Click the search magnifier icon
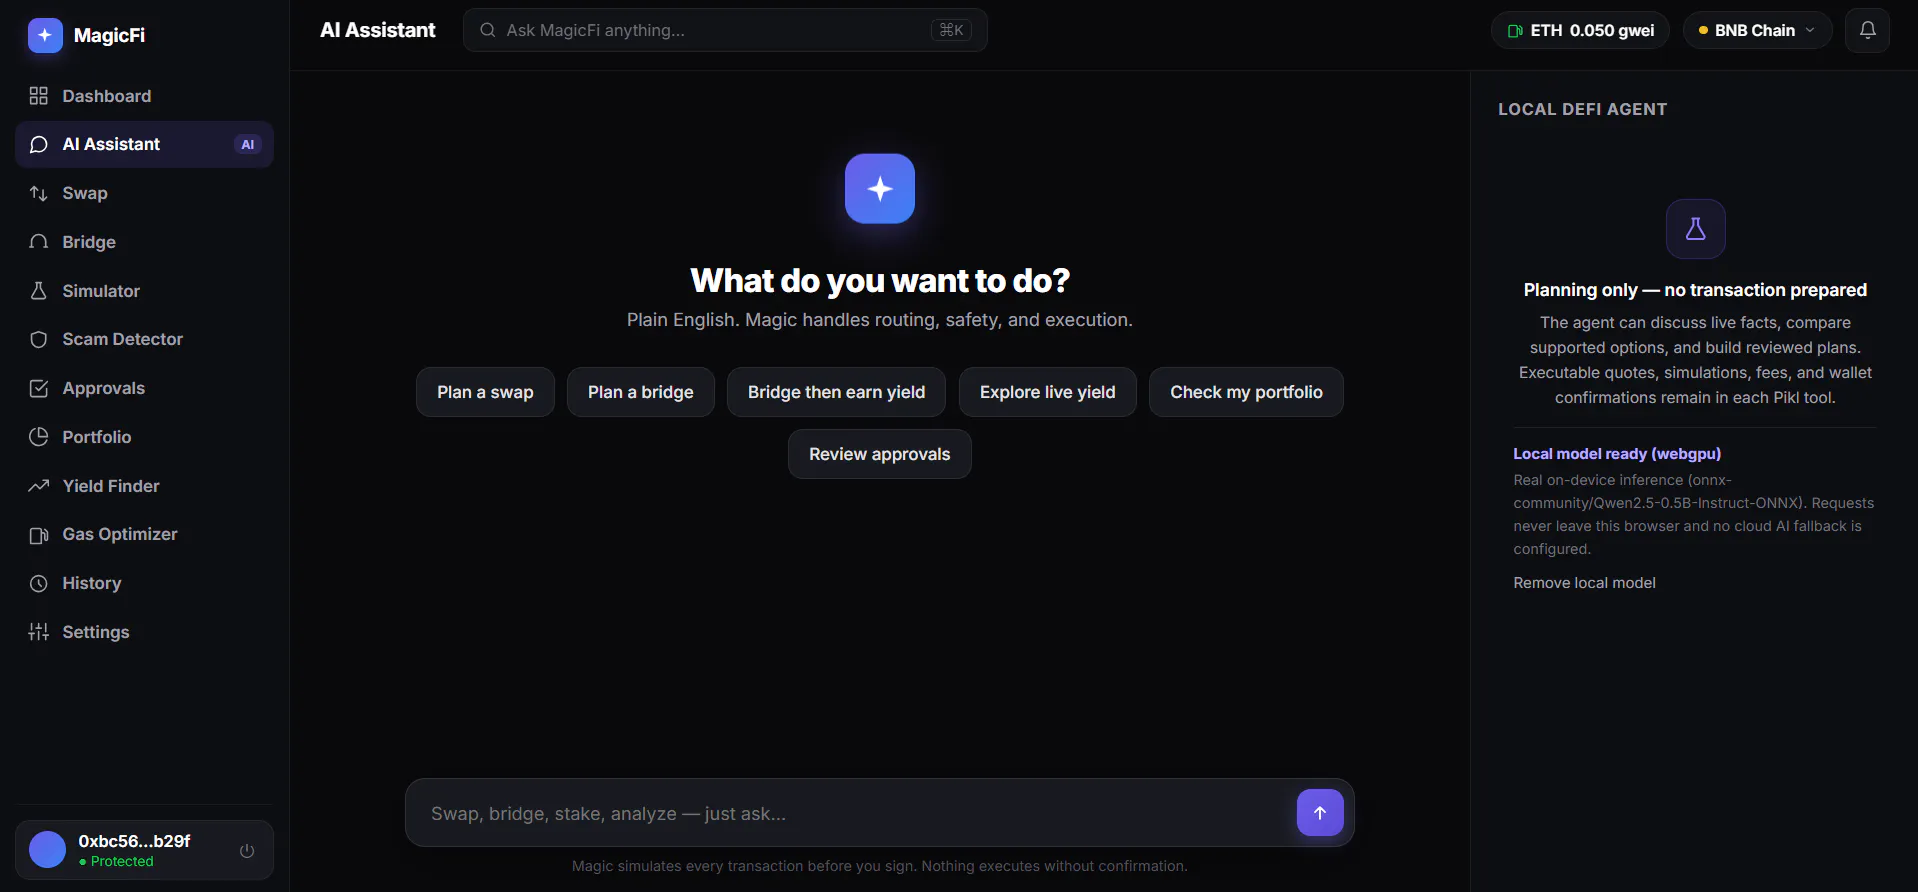 [488, 30]
